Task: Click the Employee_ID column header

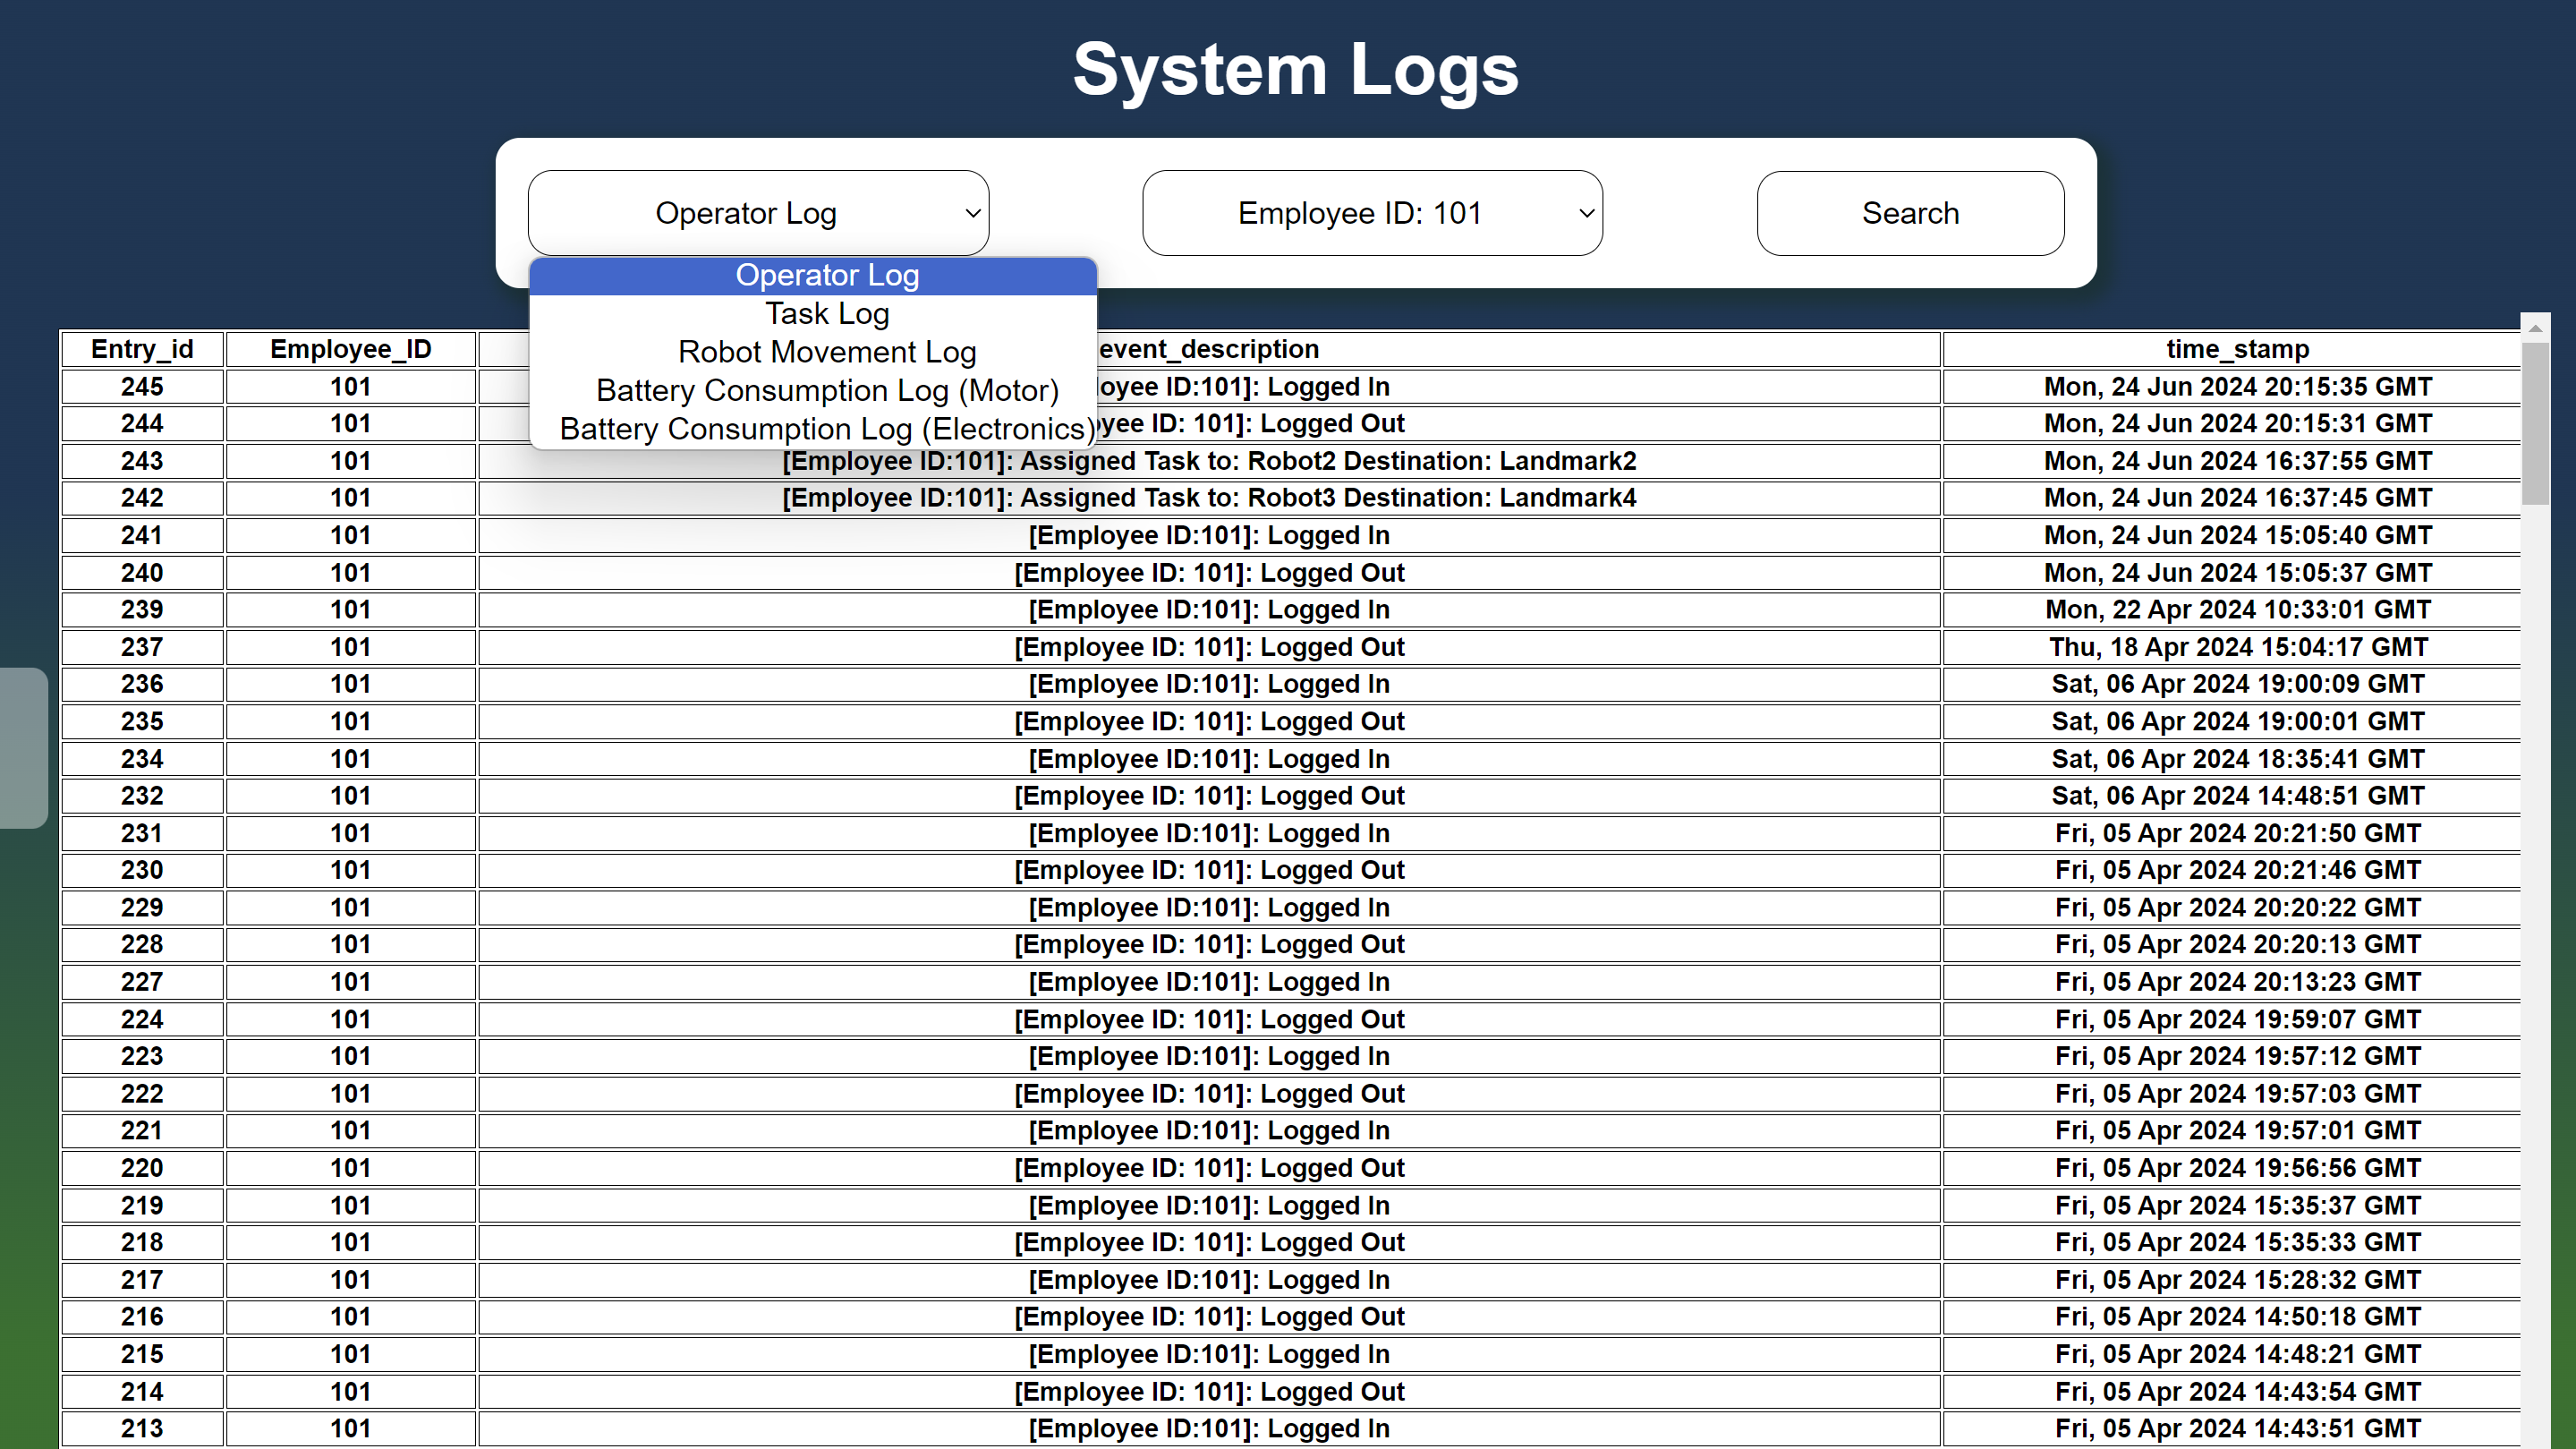Action: coord(351,349)
